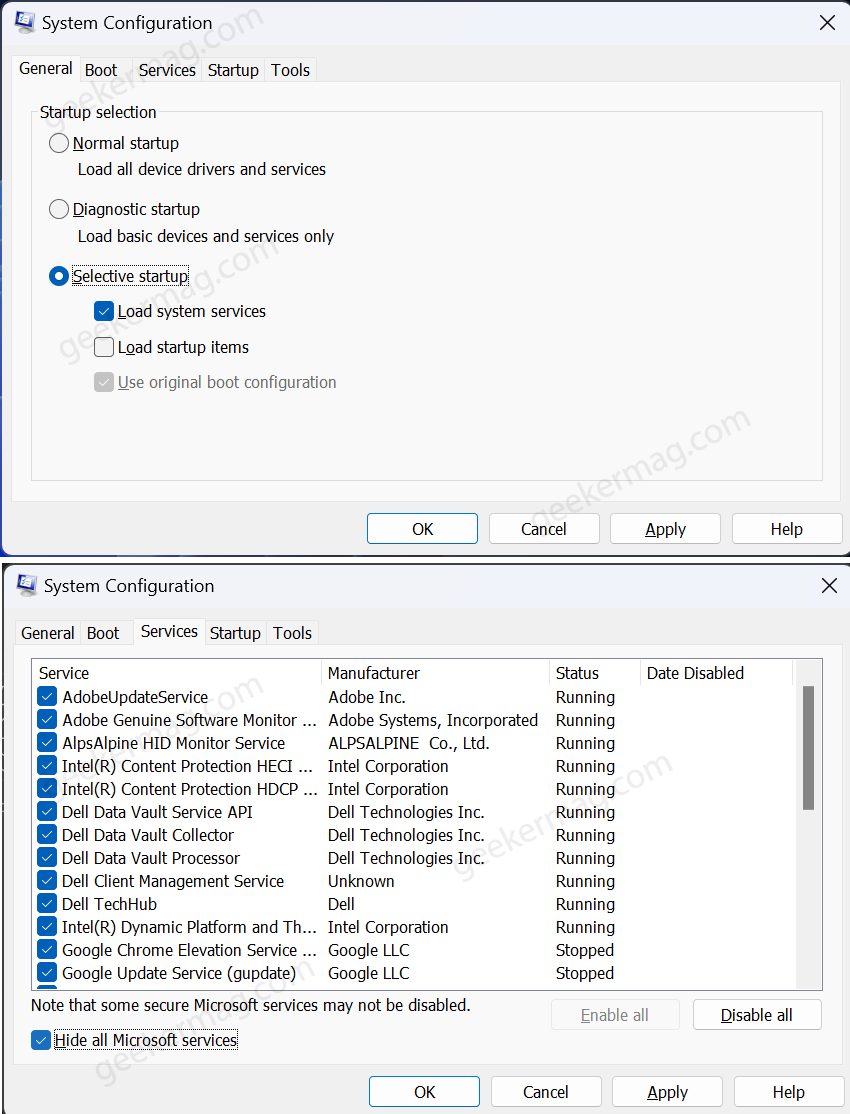This screenshot has height=1114, width=850.
Task: Disable Adobe Genuine Software Monitor service
Action: pos(46,720)
